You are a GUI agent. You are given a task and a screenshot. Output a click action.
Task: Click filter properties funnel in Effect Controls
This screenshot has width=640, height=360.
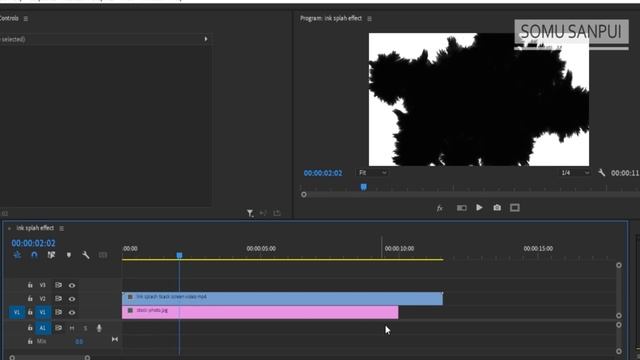click(x=250, y=213)
